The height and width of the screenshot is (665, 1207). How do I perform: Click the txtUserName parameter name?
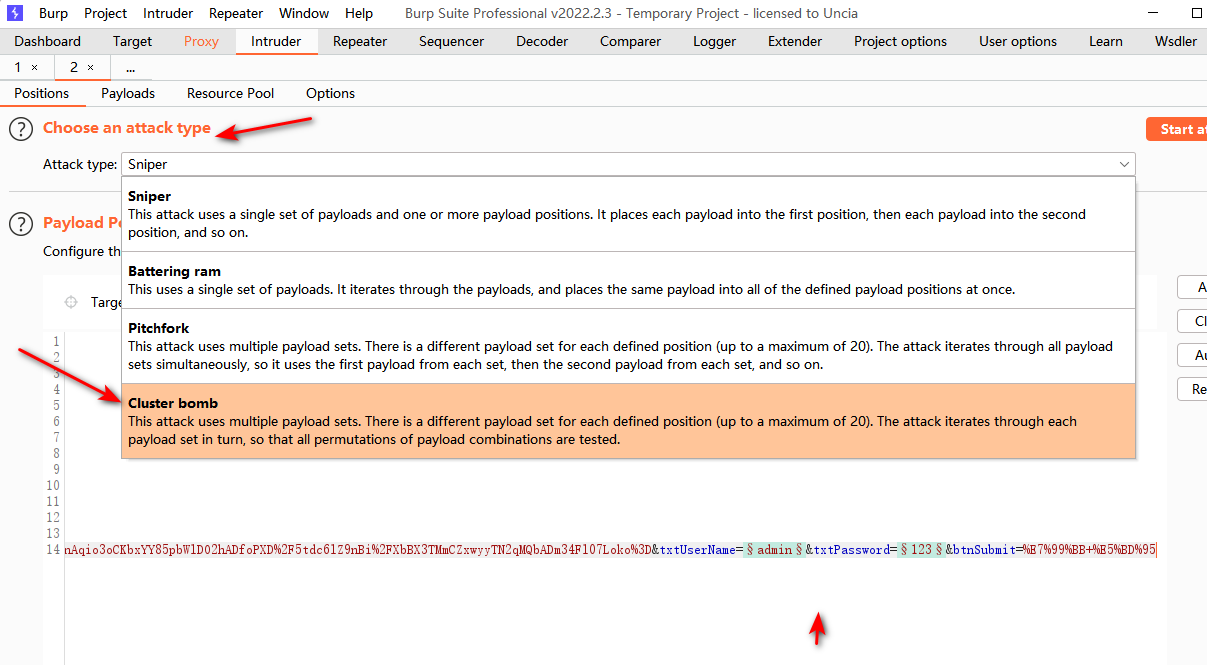tap(698, 550)
